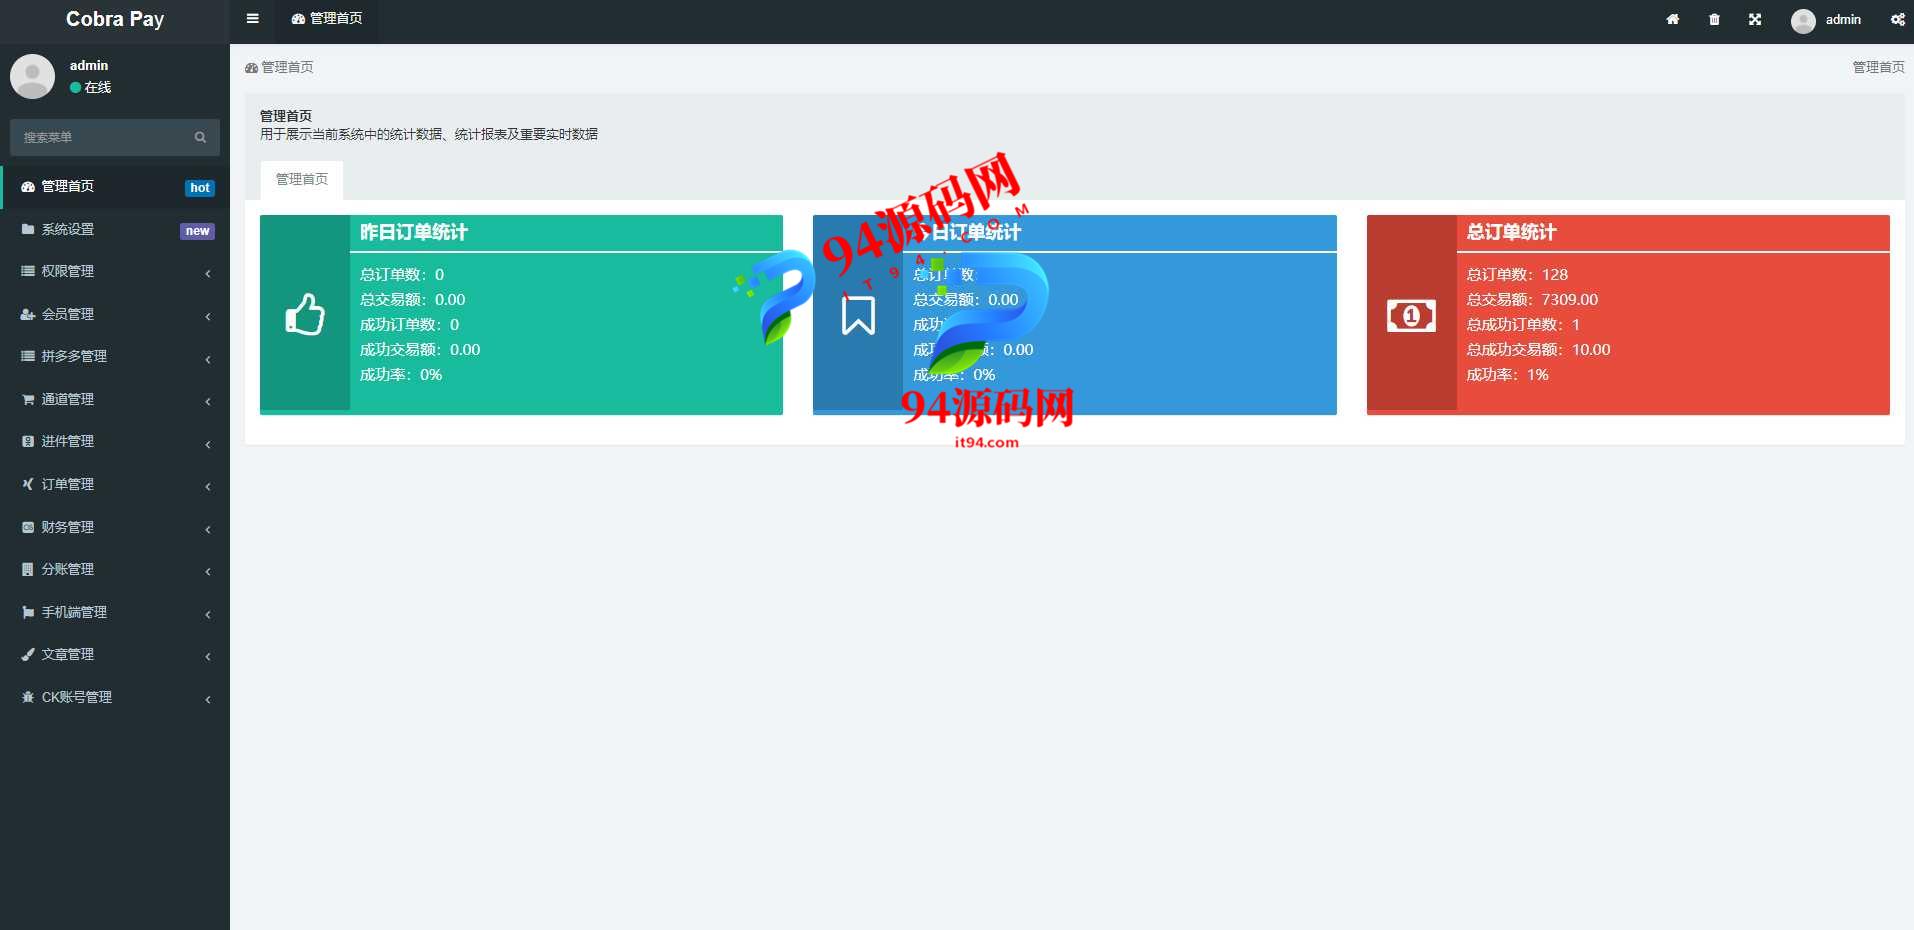Viewport: 1914px width, 930px height.
Task: Click the 总订单统计 card title
Action: (1511, 232)
